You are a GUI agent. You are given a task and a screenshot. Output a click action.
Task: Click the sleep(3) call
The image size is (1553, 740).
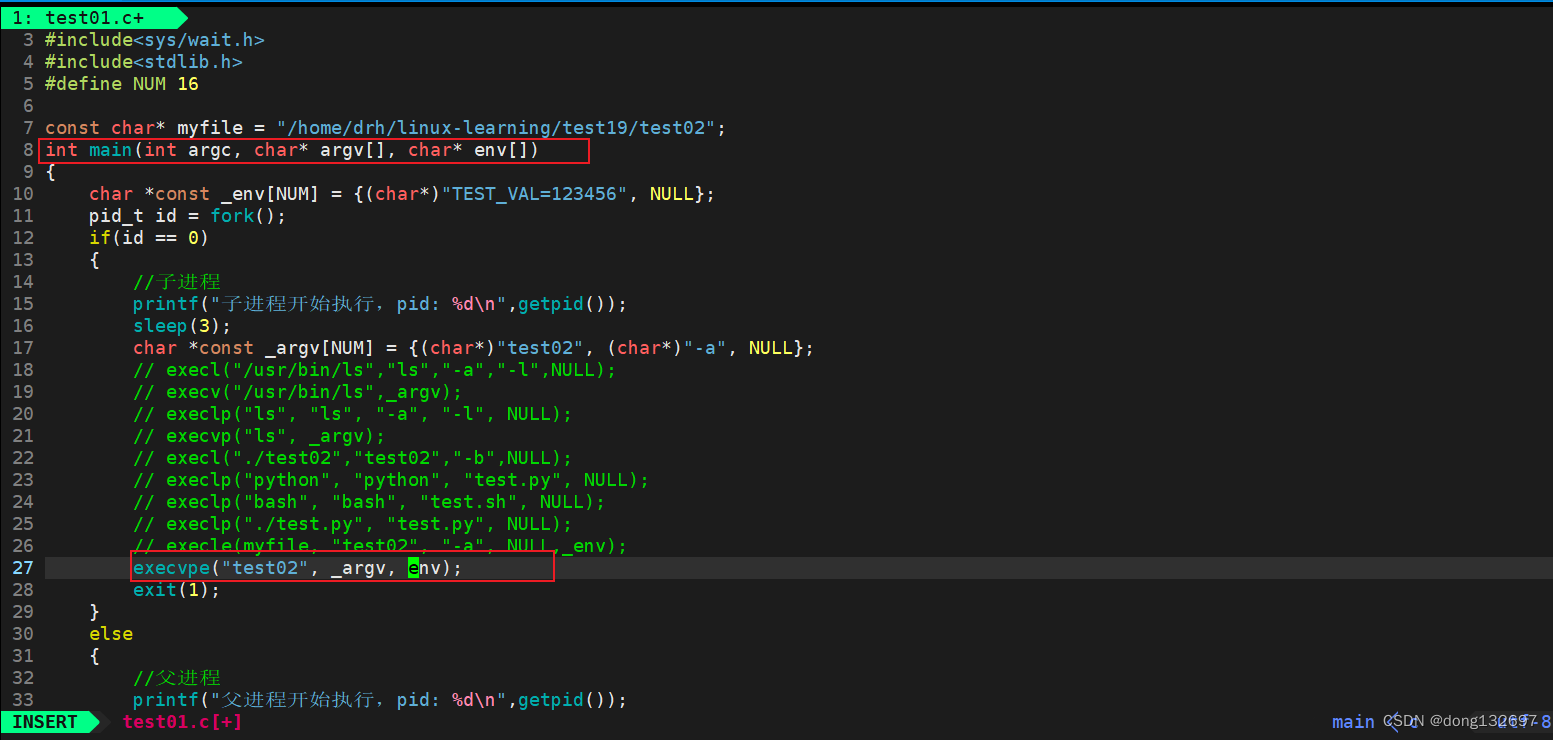click(x=182, y=326)
